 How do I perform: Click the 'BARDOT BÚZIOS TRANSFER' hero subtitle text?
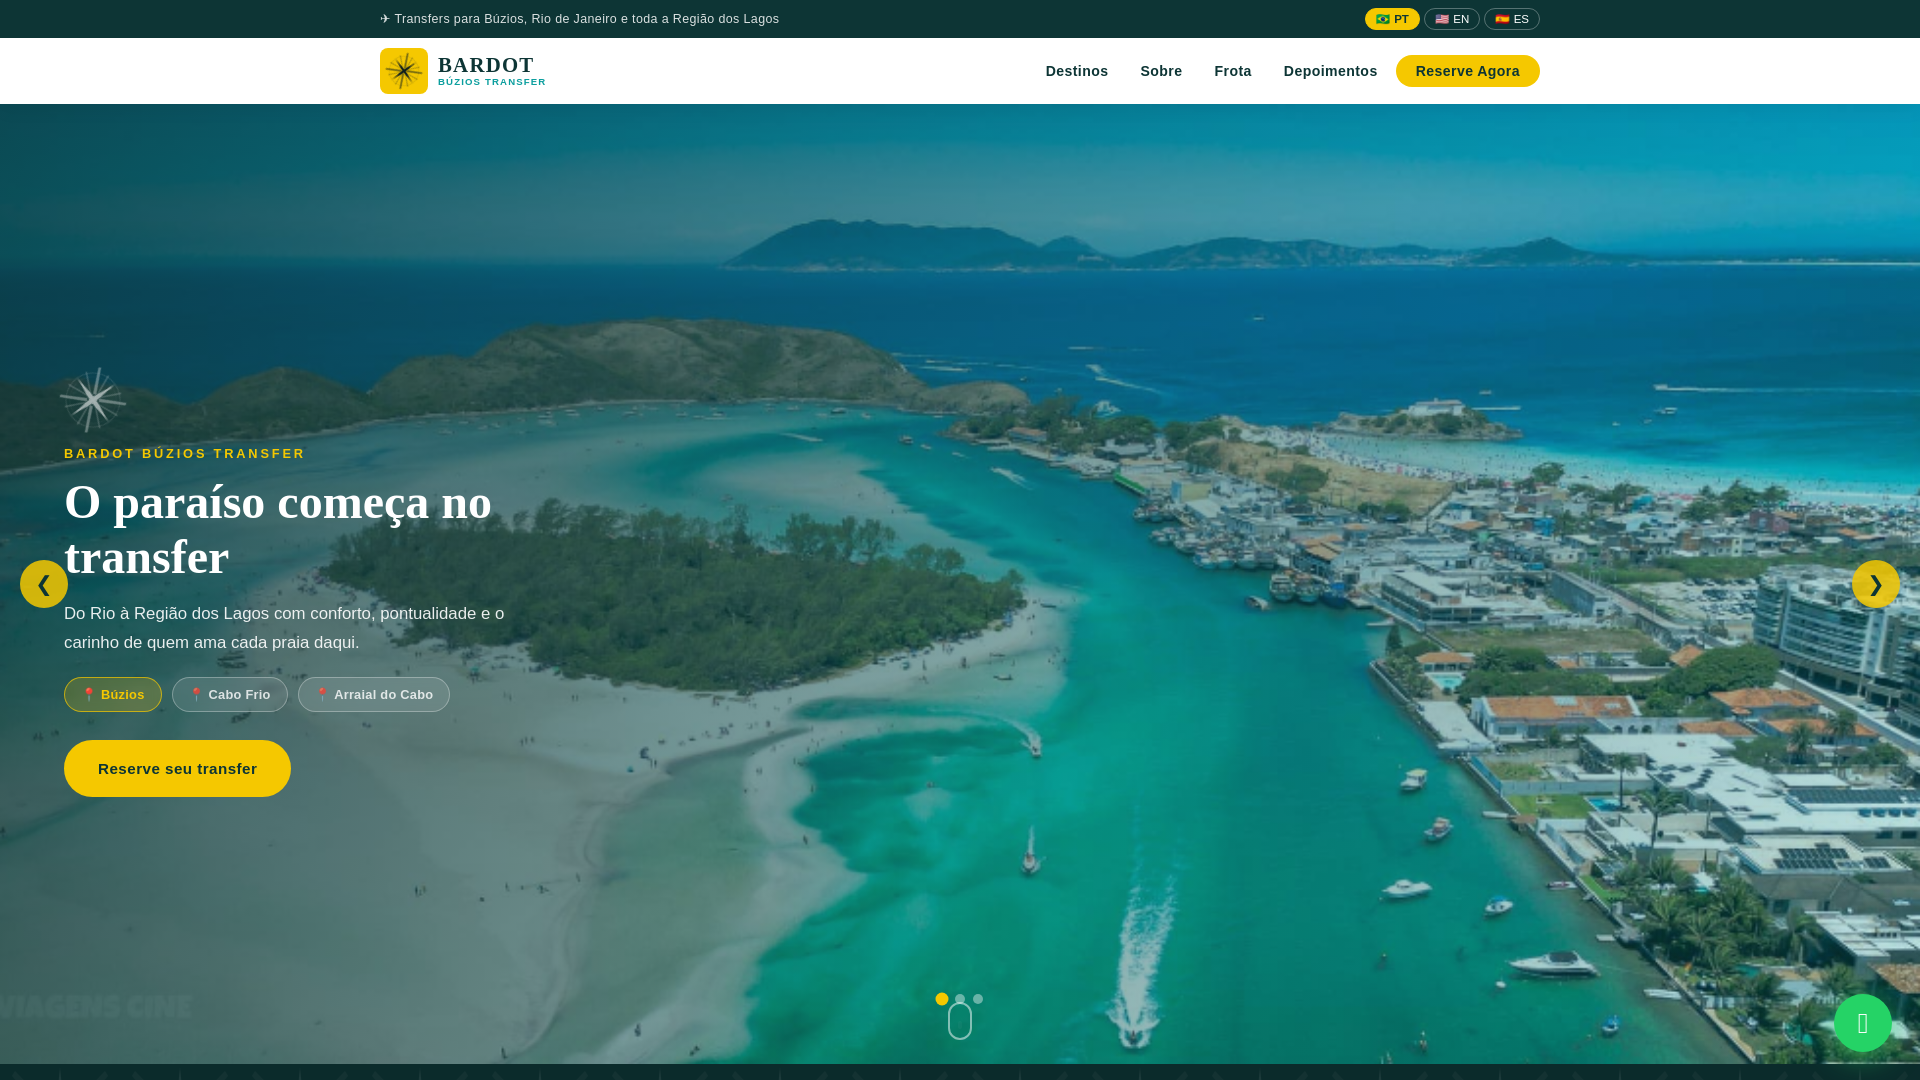pyautogui.click(x=185, y=454)
